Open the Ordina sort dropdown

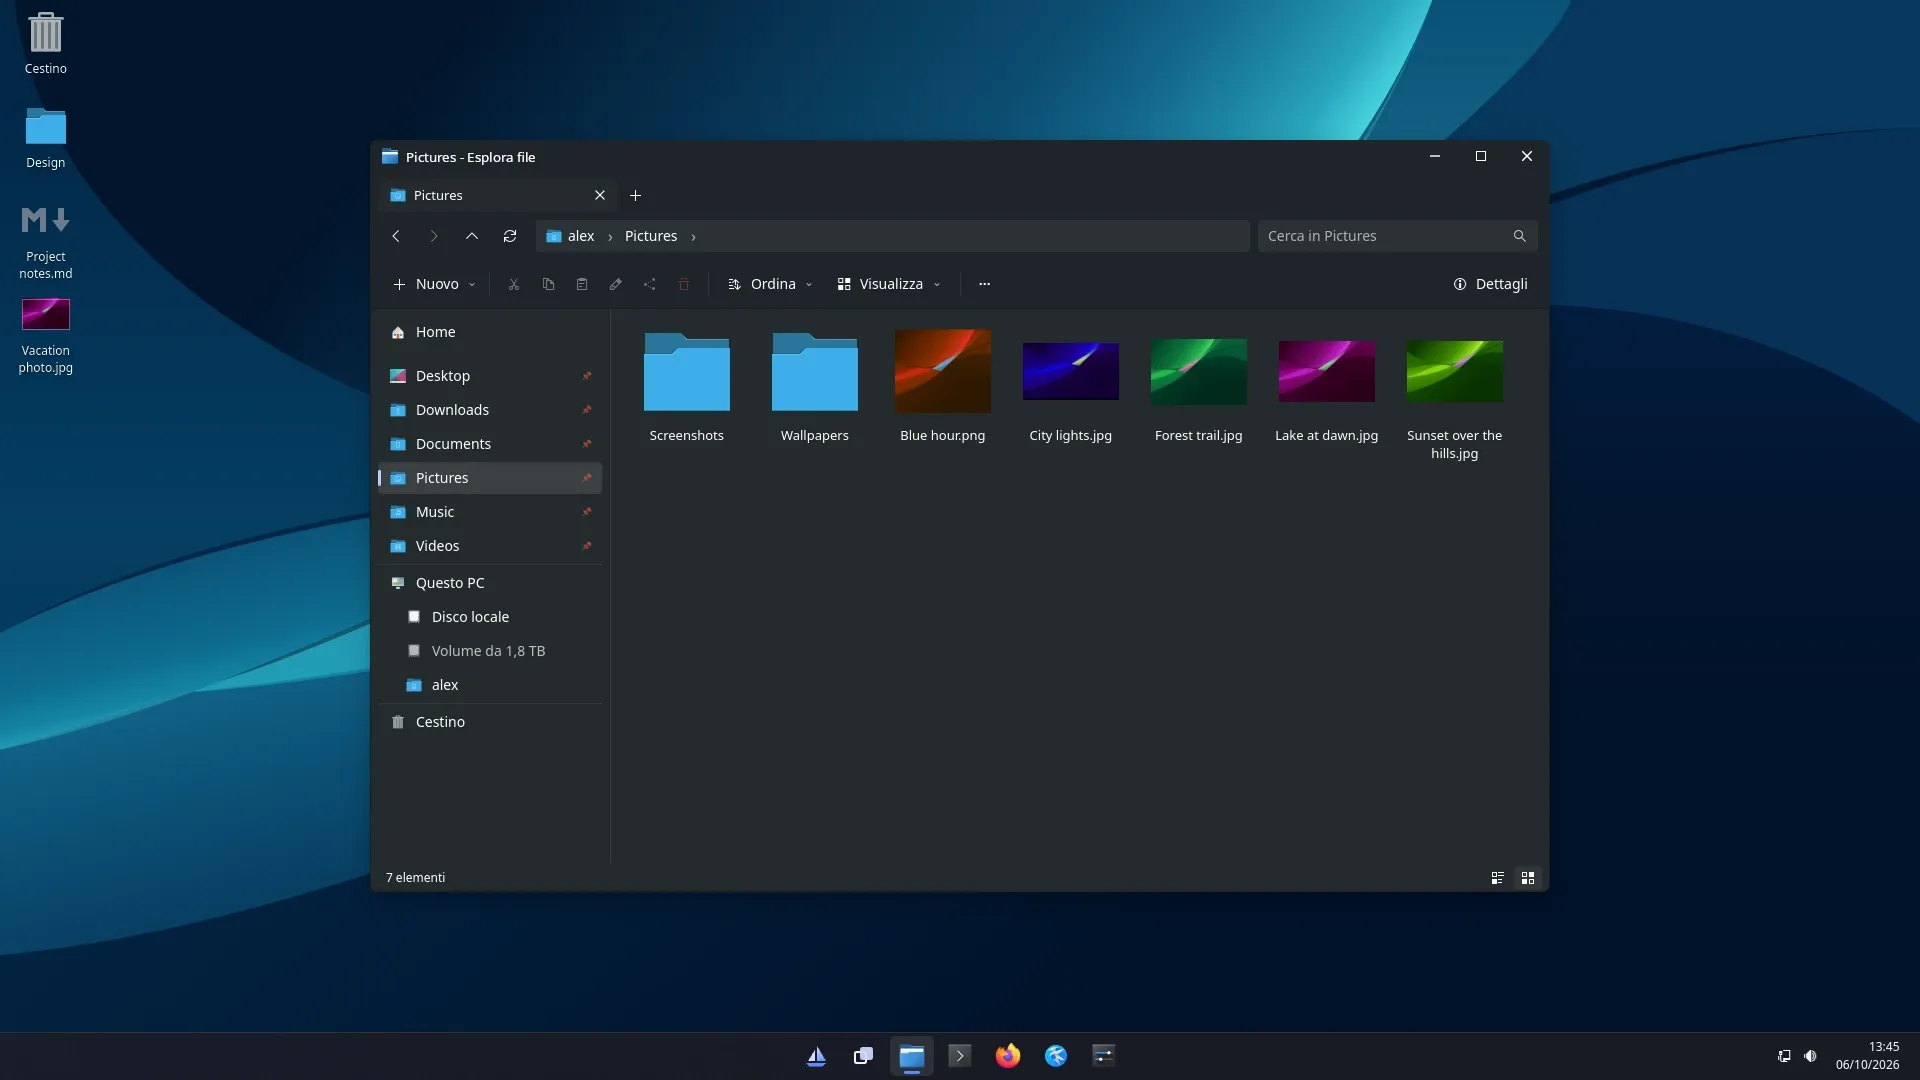[770, 284]
